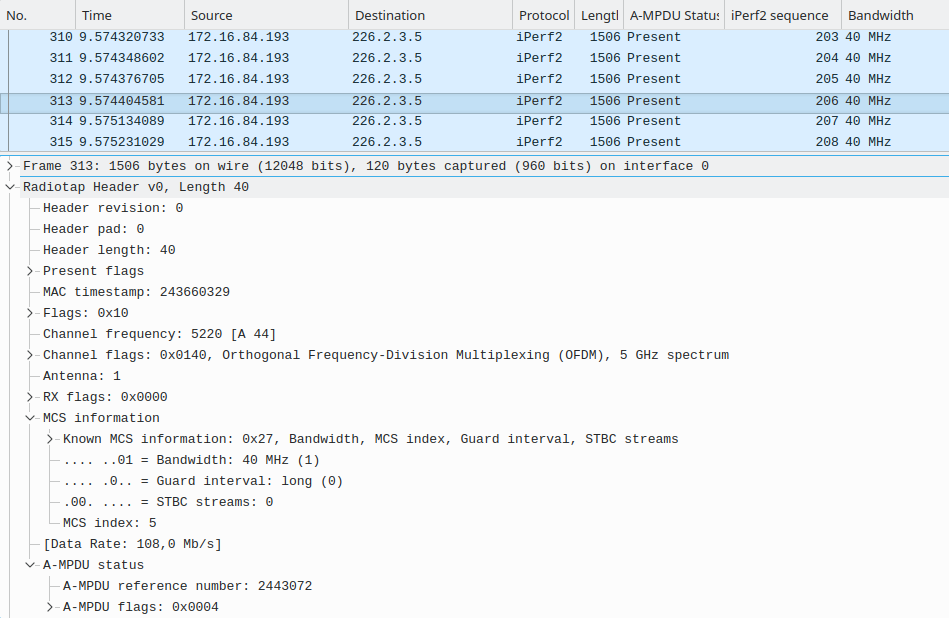
Task: Sort by the Bandwidth column header
Action: (x=895, y=15)
